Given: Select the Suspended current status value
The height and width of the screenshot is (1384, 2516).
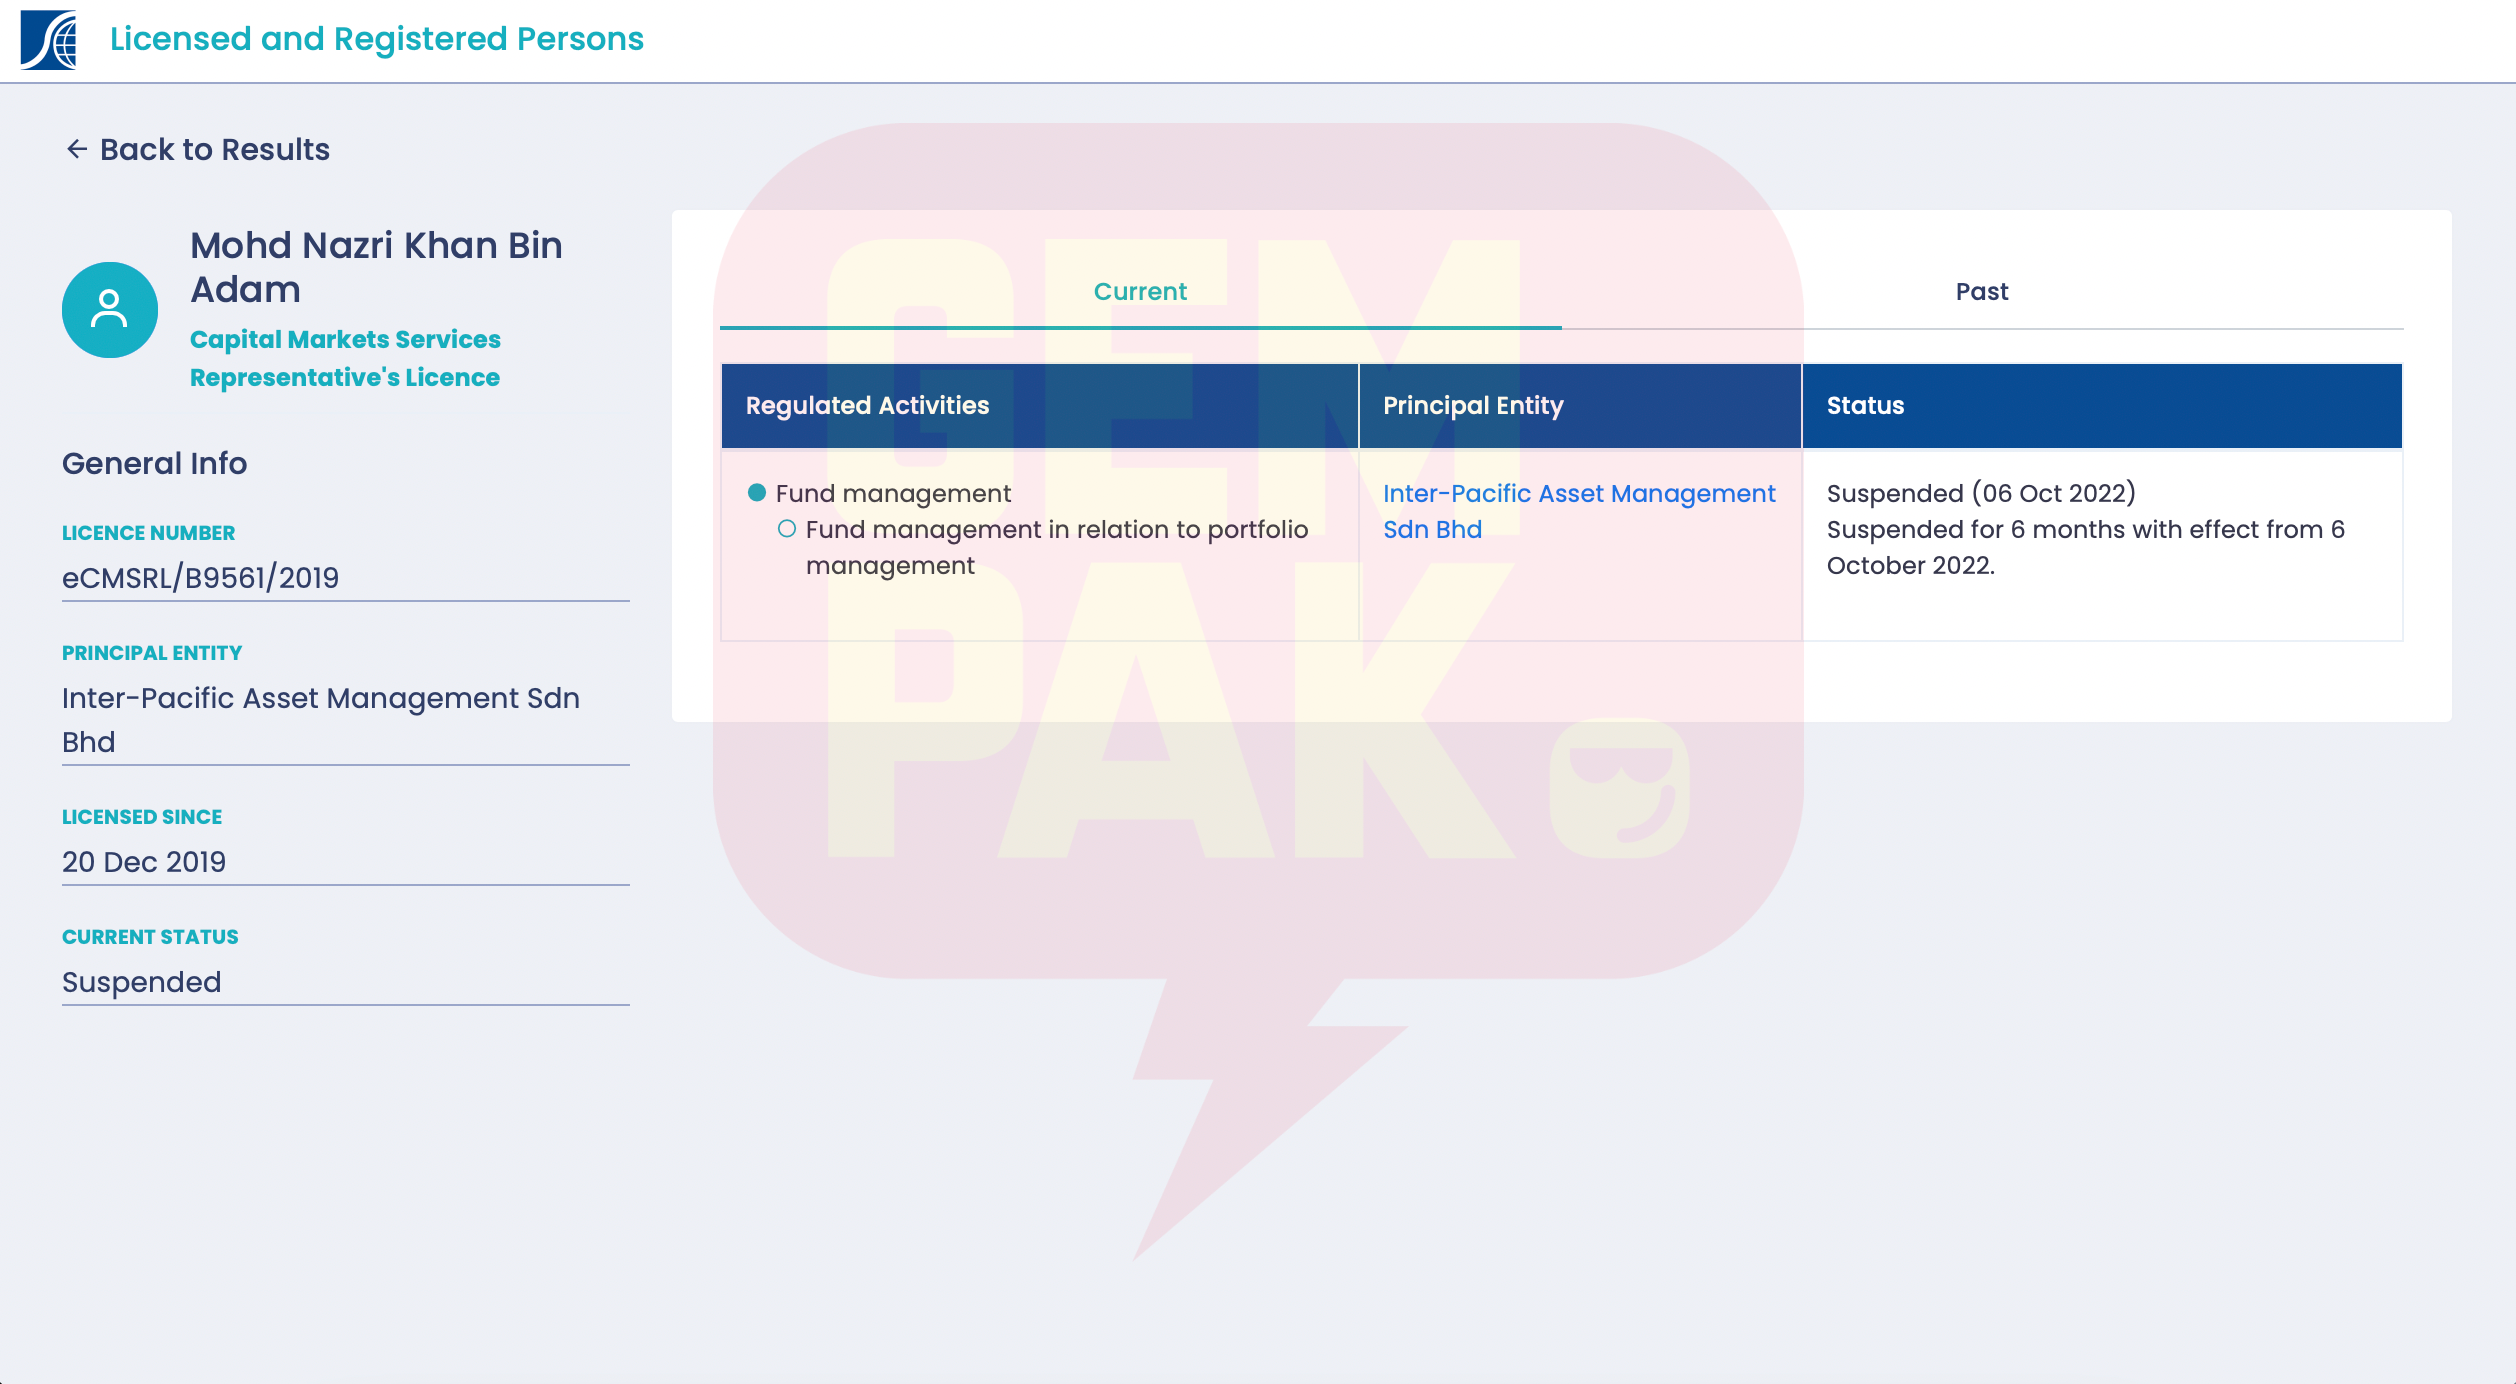Looking at the screenshot, I should tap(141, 982).
